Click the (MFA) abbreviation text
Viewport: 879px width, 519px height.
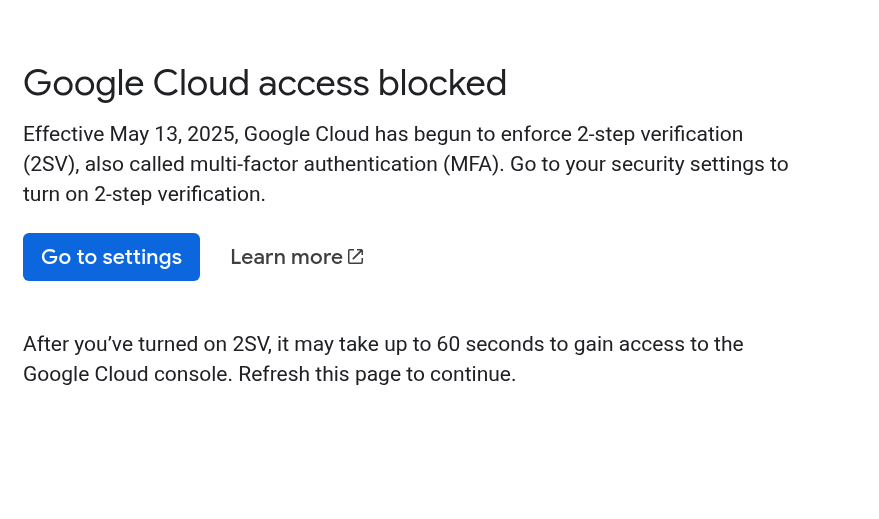[x=471, y=164]
